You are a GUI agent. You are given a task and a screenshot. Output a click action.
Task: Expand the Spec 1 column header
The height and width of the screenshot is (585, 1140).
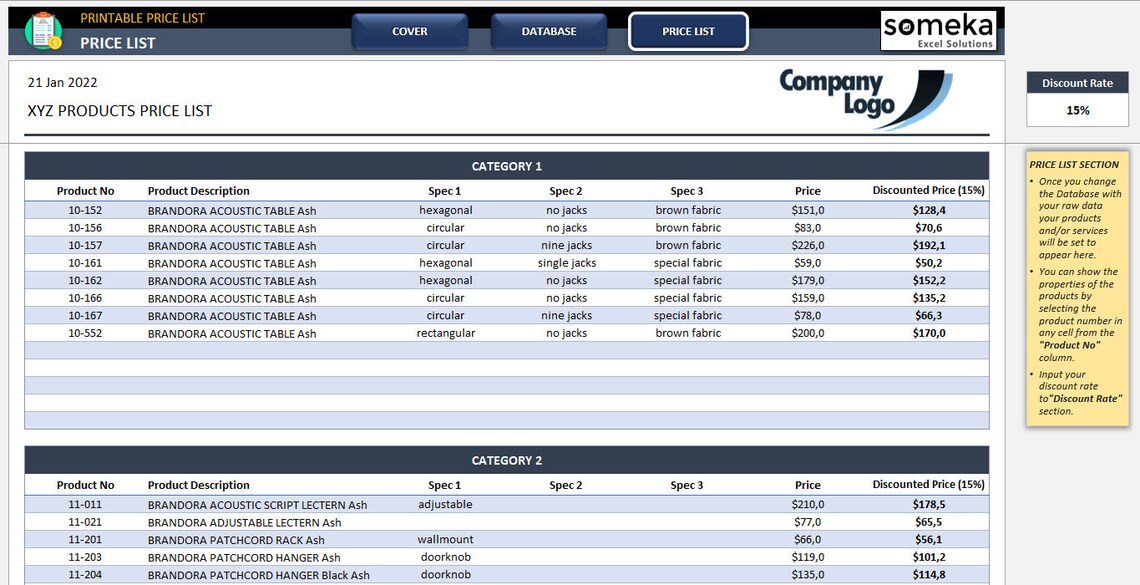[x=445, y=190]
